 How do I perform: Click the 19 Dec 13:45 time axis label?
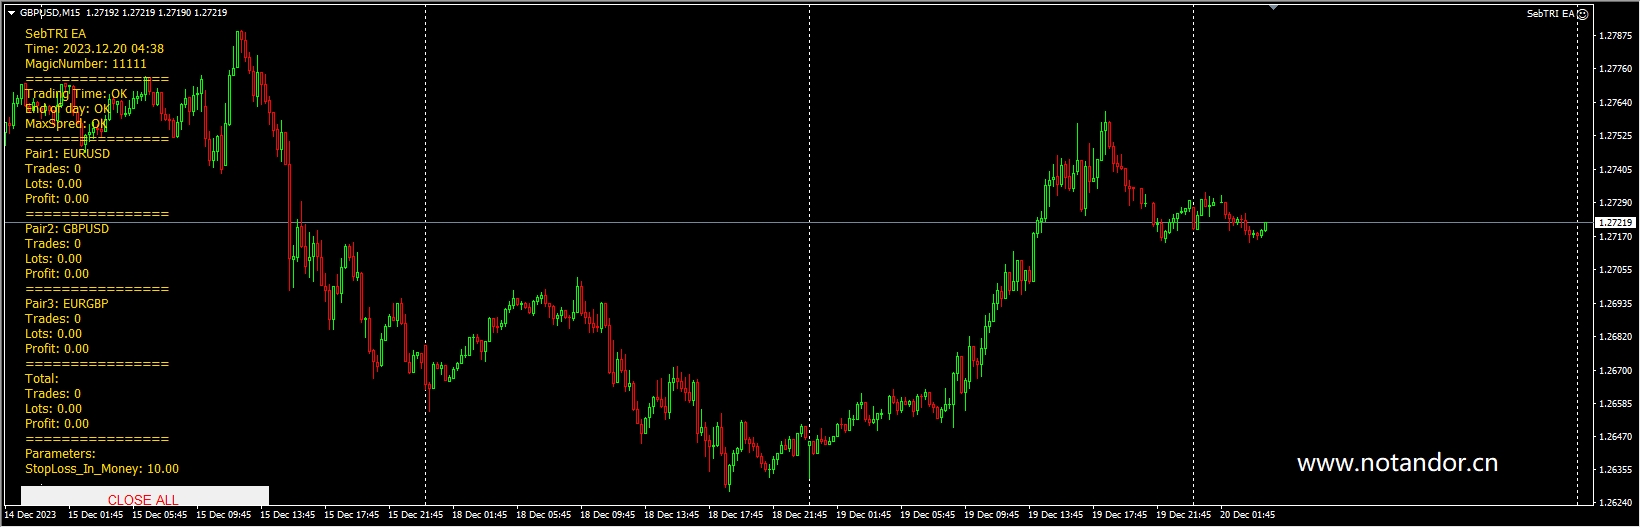point(1056,515)
